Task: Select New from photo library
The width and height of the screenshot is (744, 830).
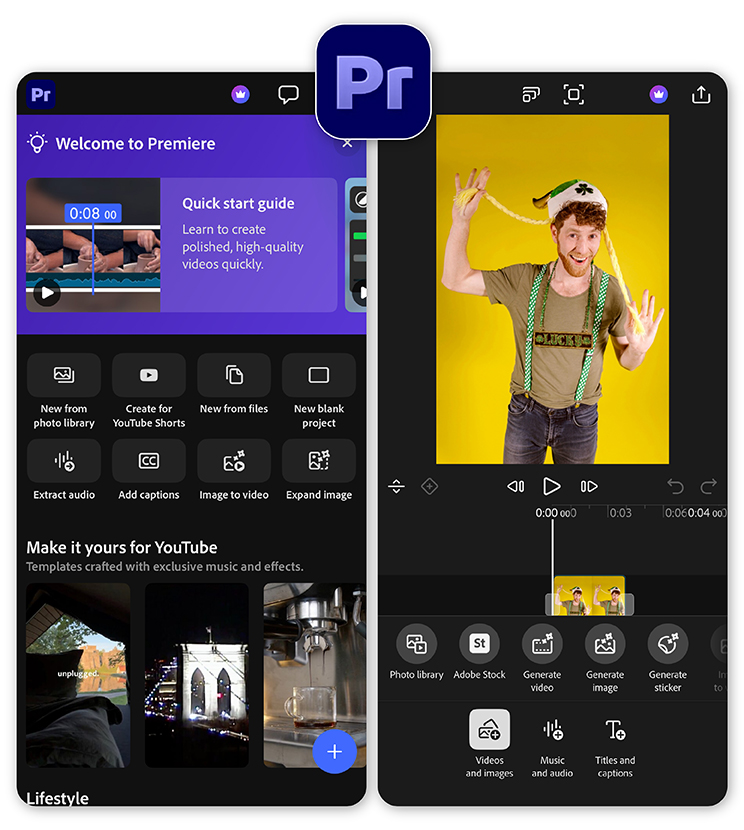Action: point(64,392)
